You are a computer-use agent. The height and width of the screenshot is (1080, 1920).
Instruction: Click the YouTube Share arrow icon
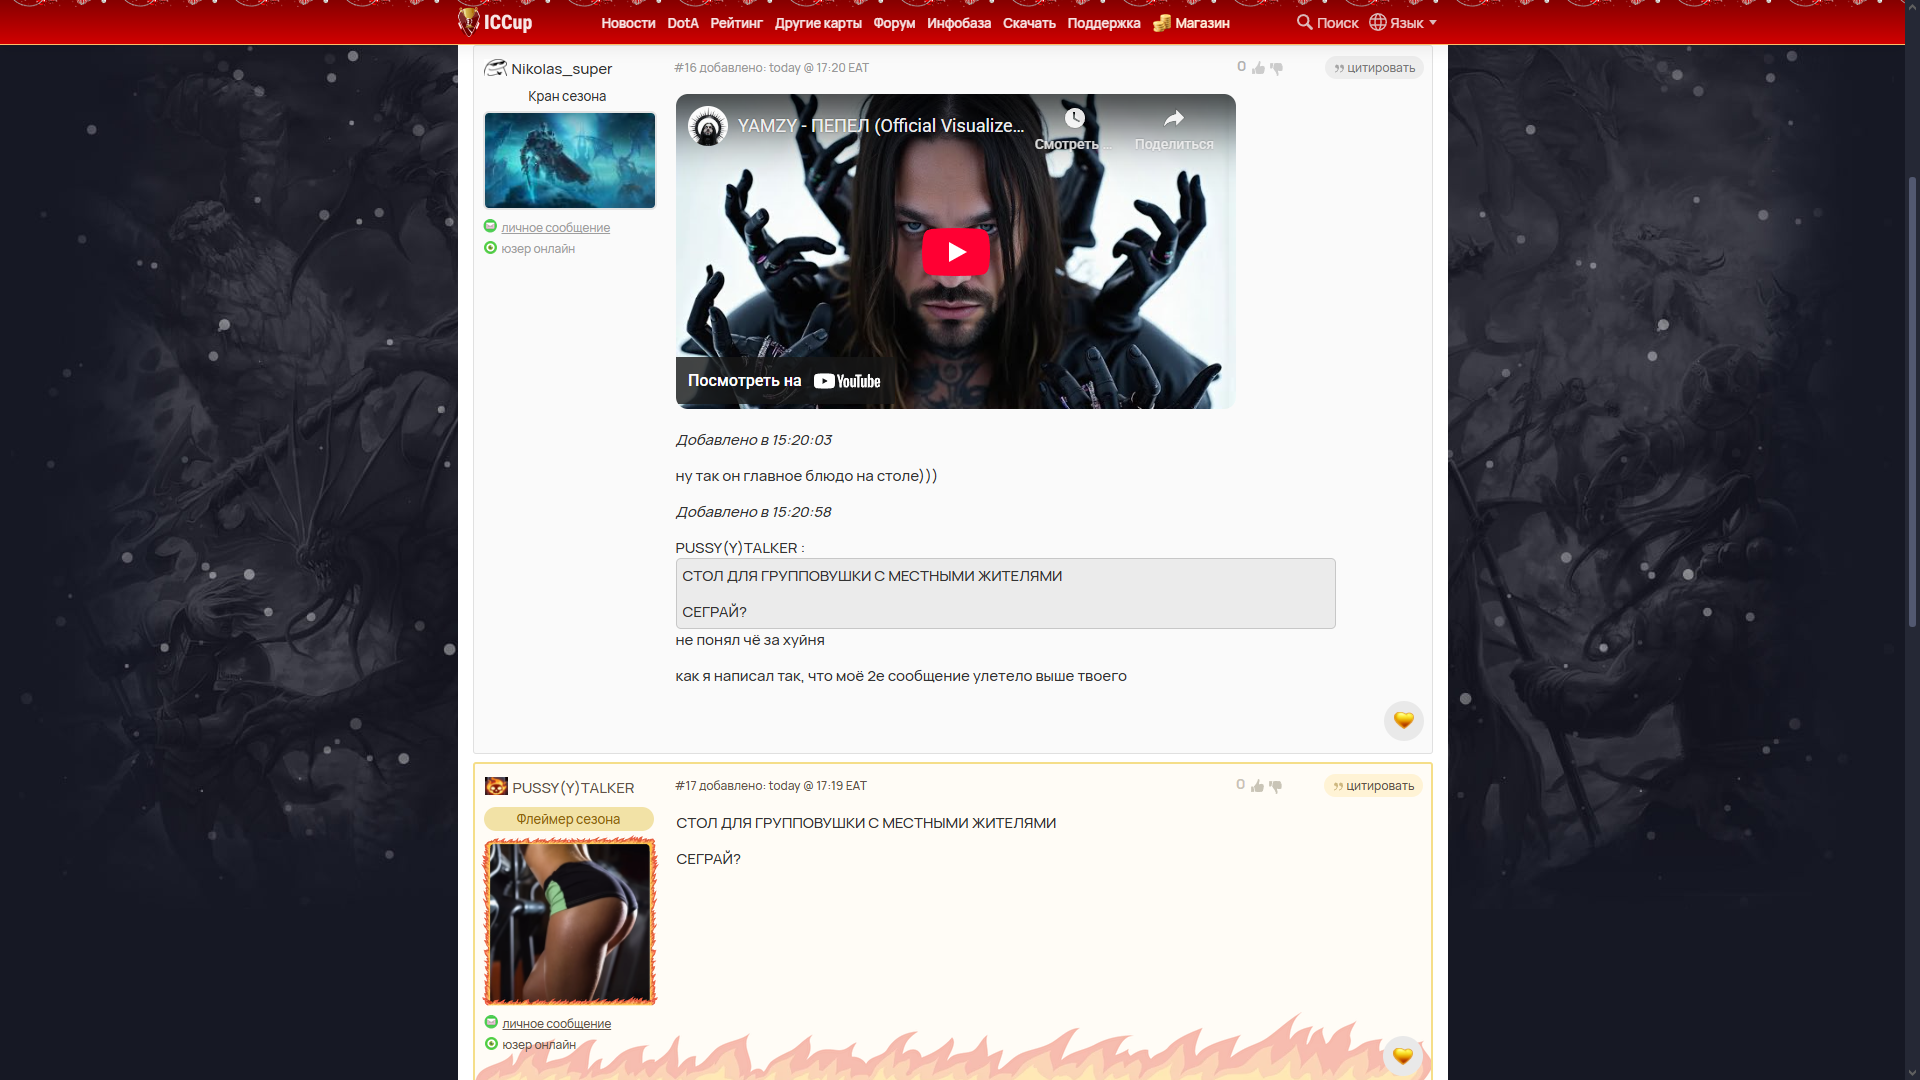(1174, 119)
